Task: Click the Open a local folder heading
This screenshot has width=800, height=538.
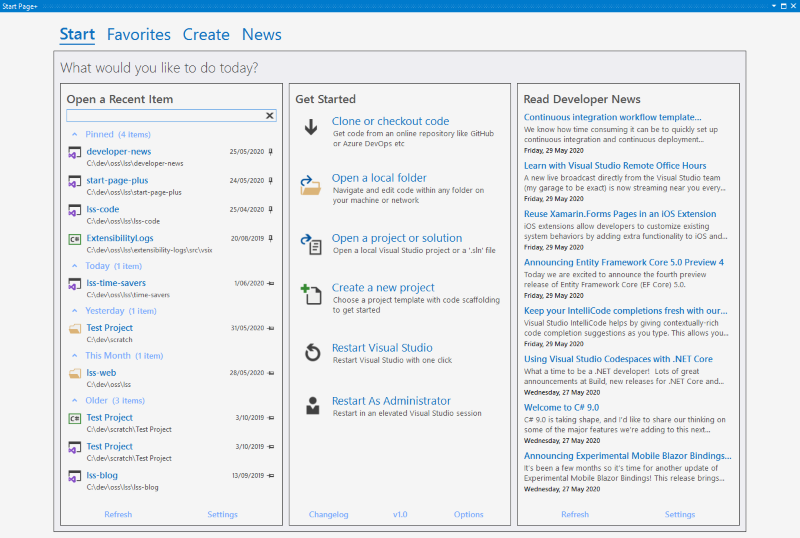Action: coord(379,178)
